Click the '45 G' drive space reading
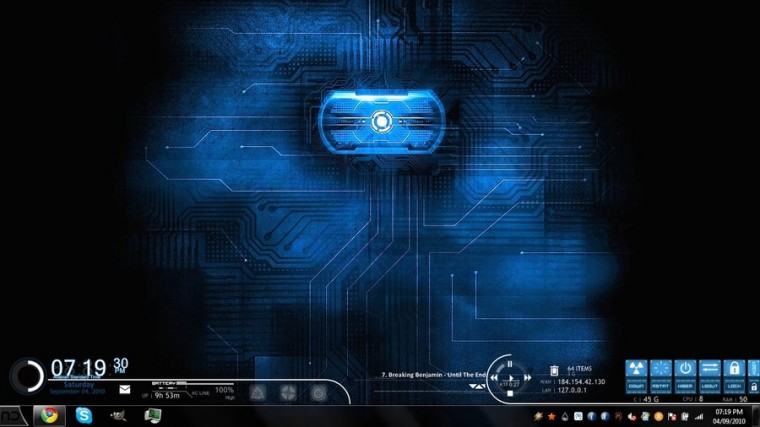The height and width of the screenshot is (427, 760). click(x=651, y=399)
